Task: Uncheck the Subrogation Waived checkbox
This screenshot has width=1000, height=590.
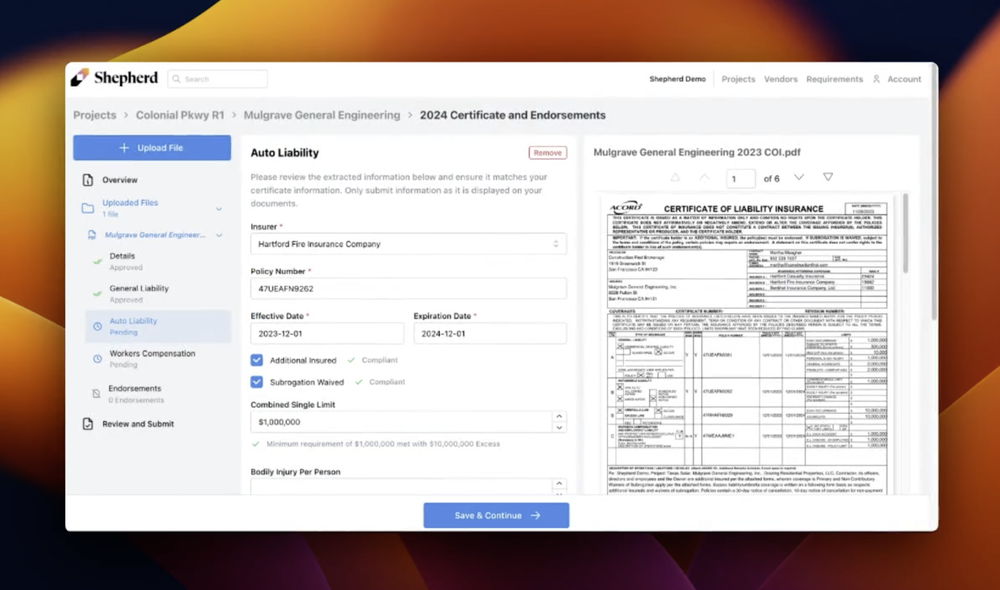Action: tap(256, 382)
